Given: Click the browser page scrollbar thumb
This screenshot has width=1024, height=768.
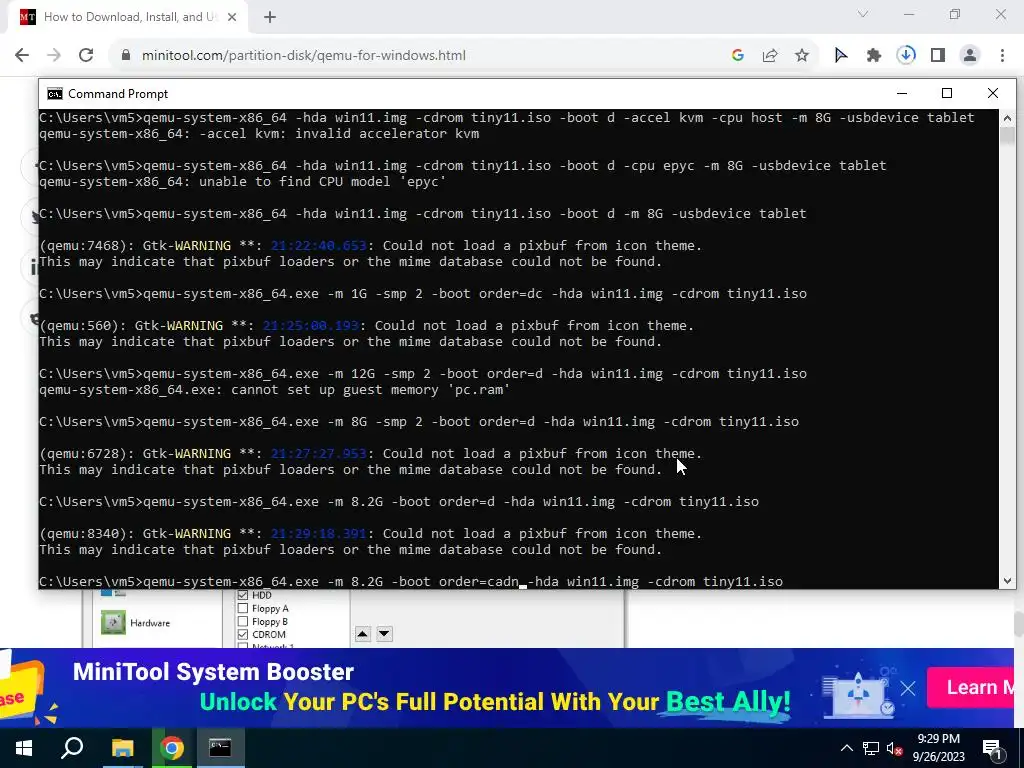Looking at the screenshot, I should point(1019,624).
